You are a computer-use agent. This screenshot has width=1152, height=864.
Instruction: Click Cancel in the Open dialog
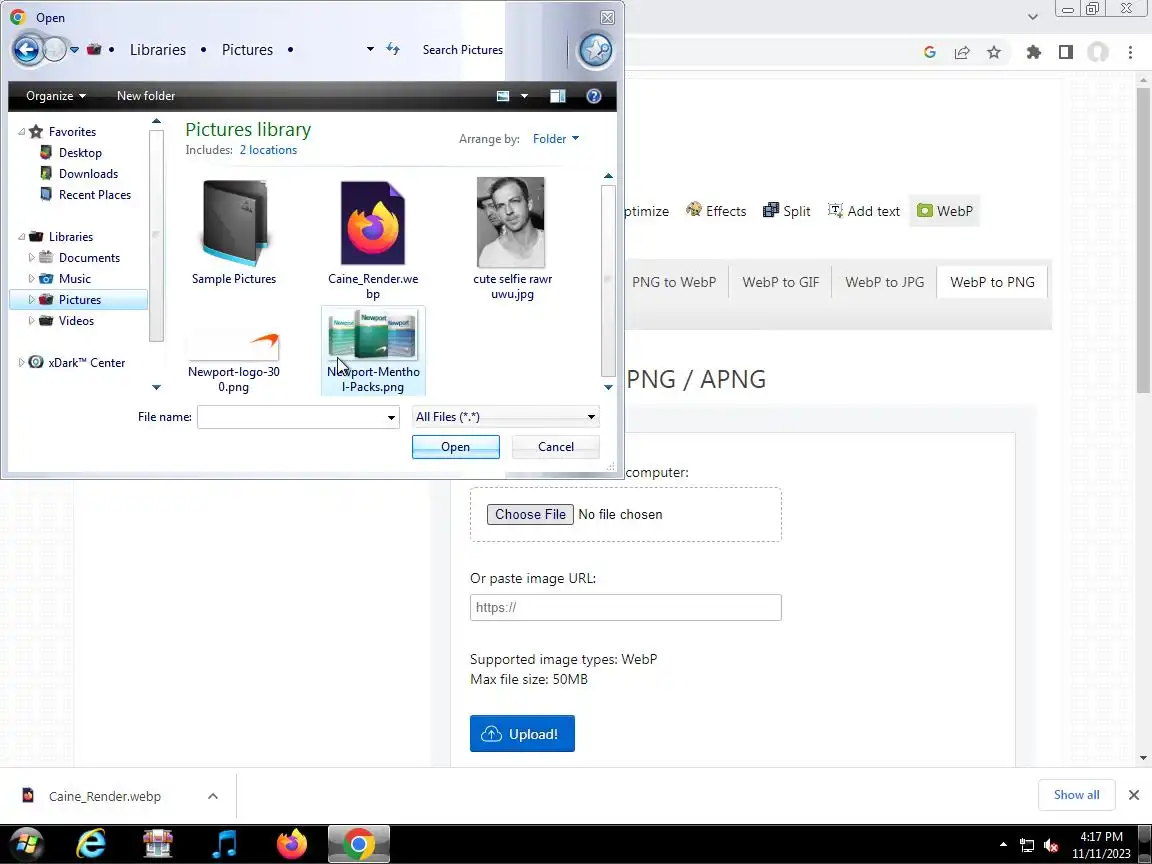[x=555, y=447]
